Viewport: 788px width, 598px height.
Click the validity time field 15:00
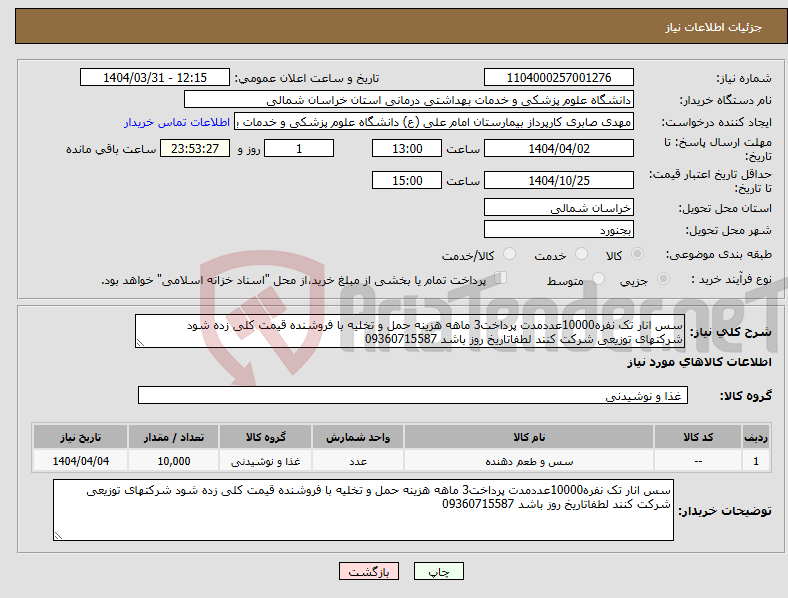point(407,180)
